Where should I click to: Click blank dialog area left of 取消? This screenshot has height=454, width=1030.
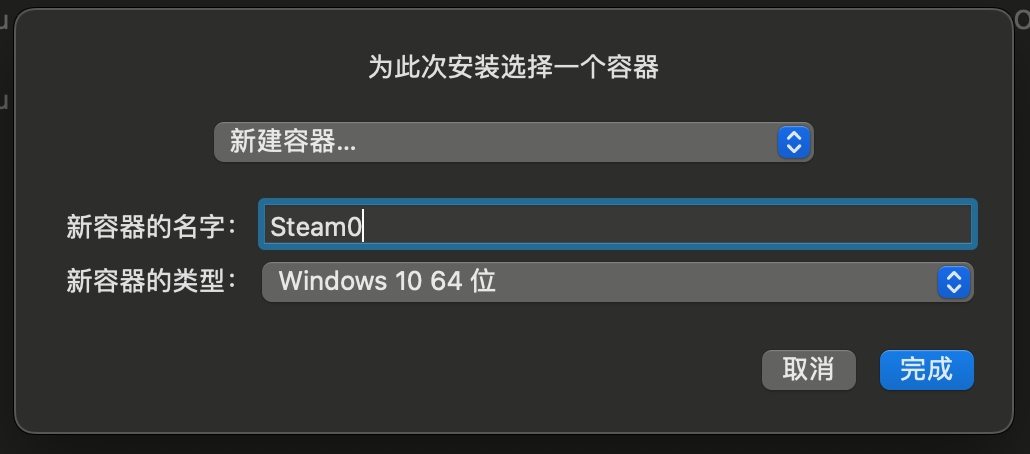[x=400, y=370]
